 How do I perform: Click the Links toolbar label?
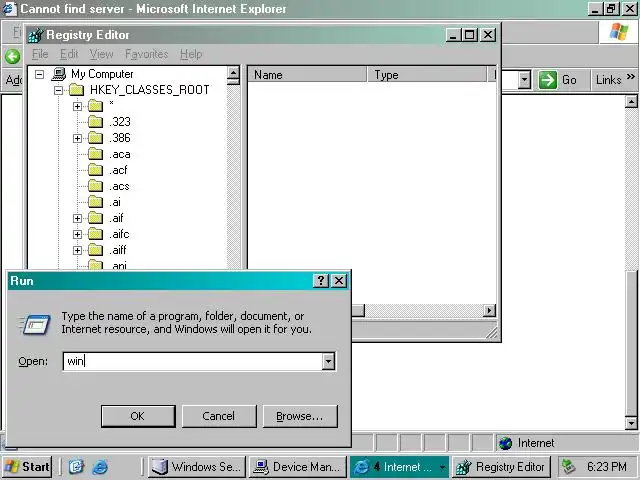point(608,80)
